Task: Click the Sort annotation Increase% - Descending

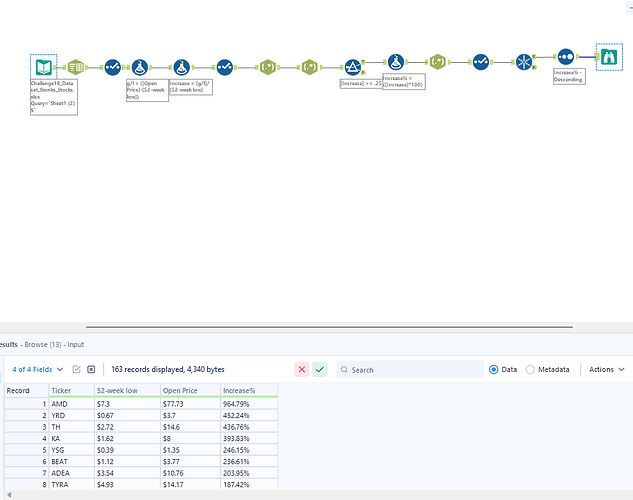Action: click(569, 76)
